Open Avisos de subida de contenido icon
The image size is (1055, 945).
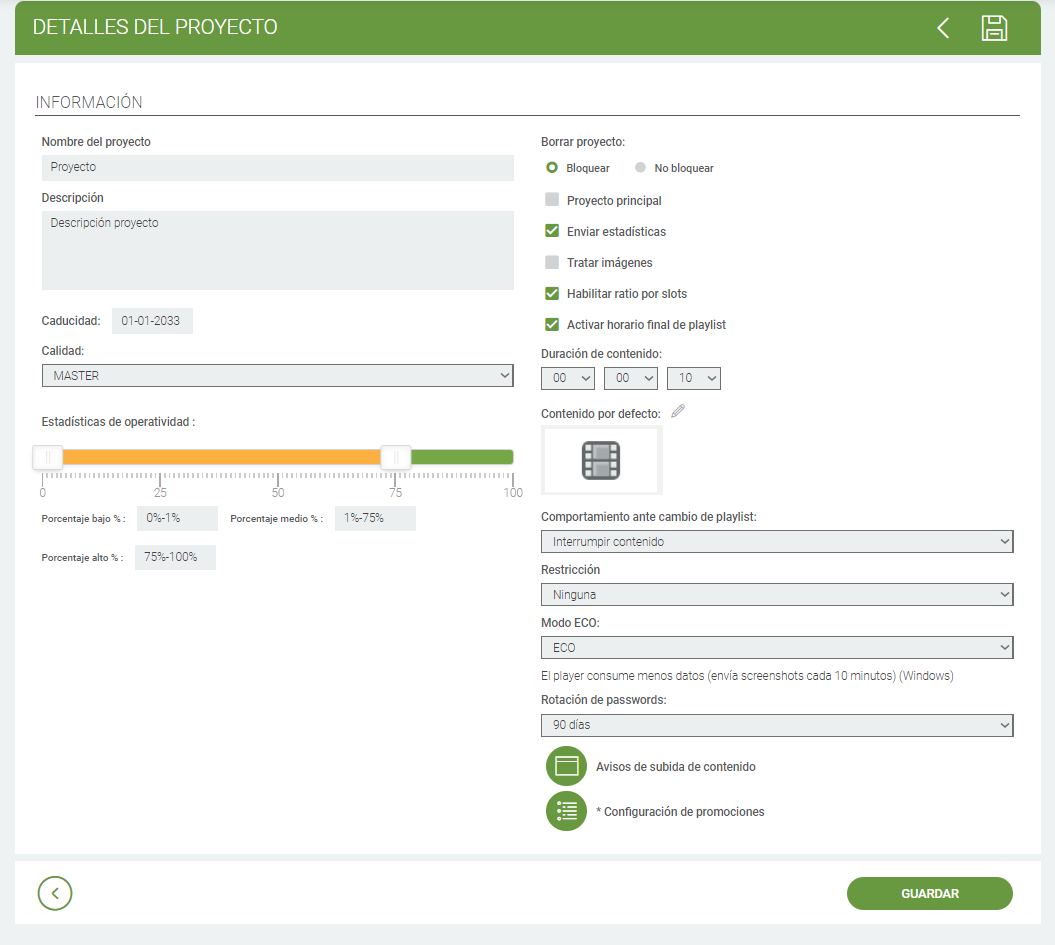click(566, 767)
